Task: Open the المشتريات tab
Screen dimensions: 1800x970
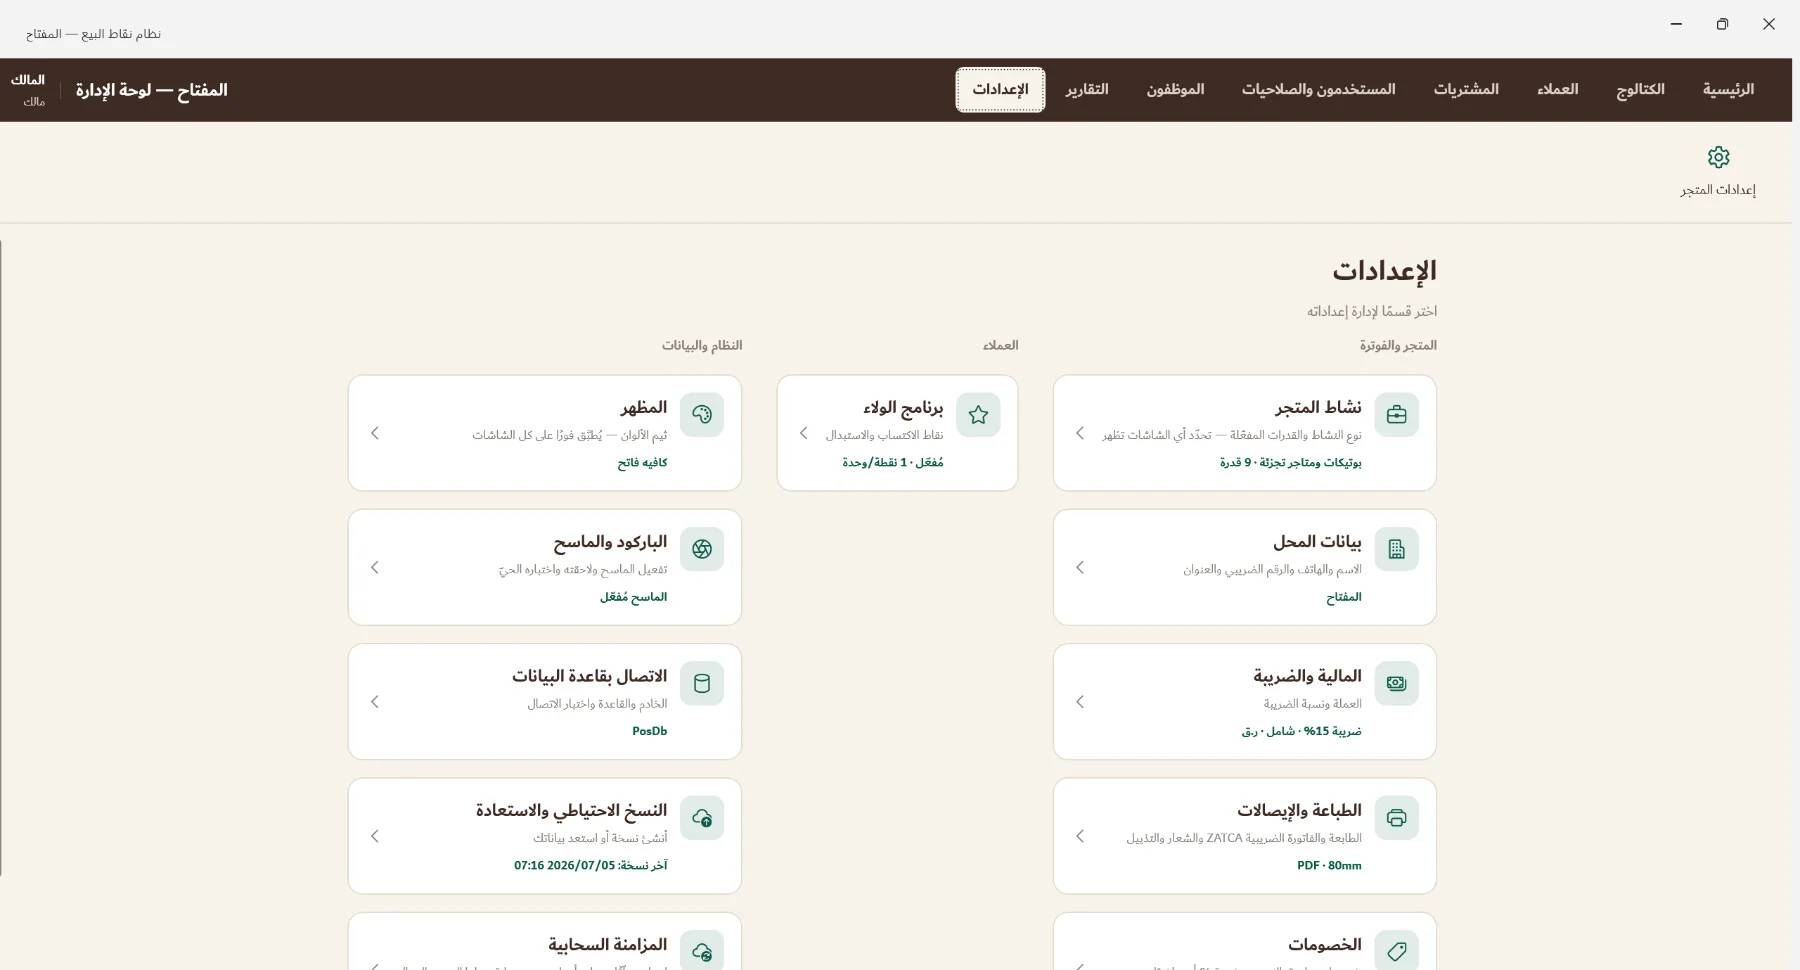Action: click(1466, 90)
